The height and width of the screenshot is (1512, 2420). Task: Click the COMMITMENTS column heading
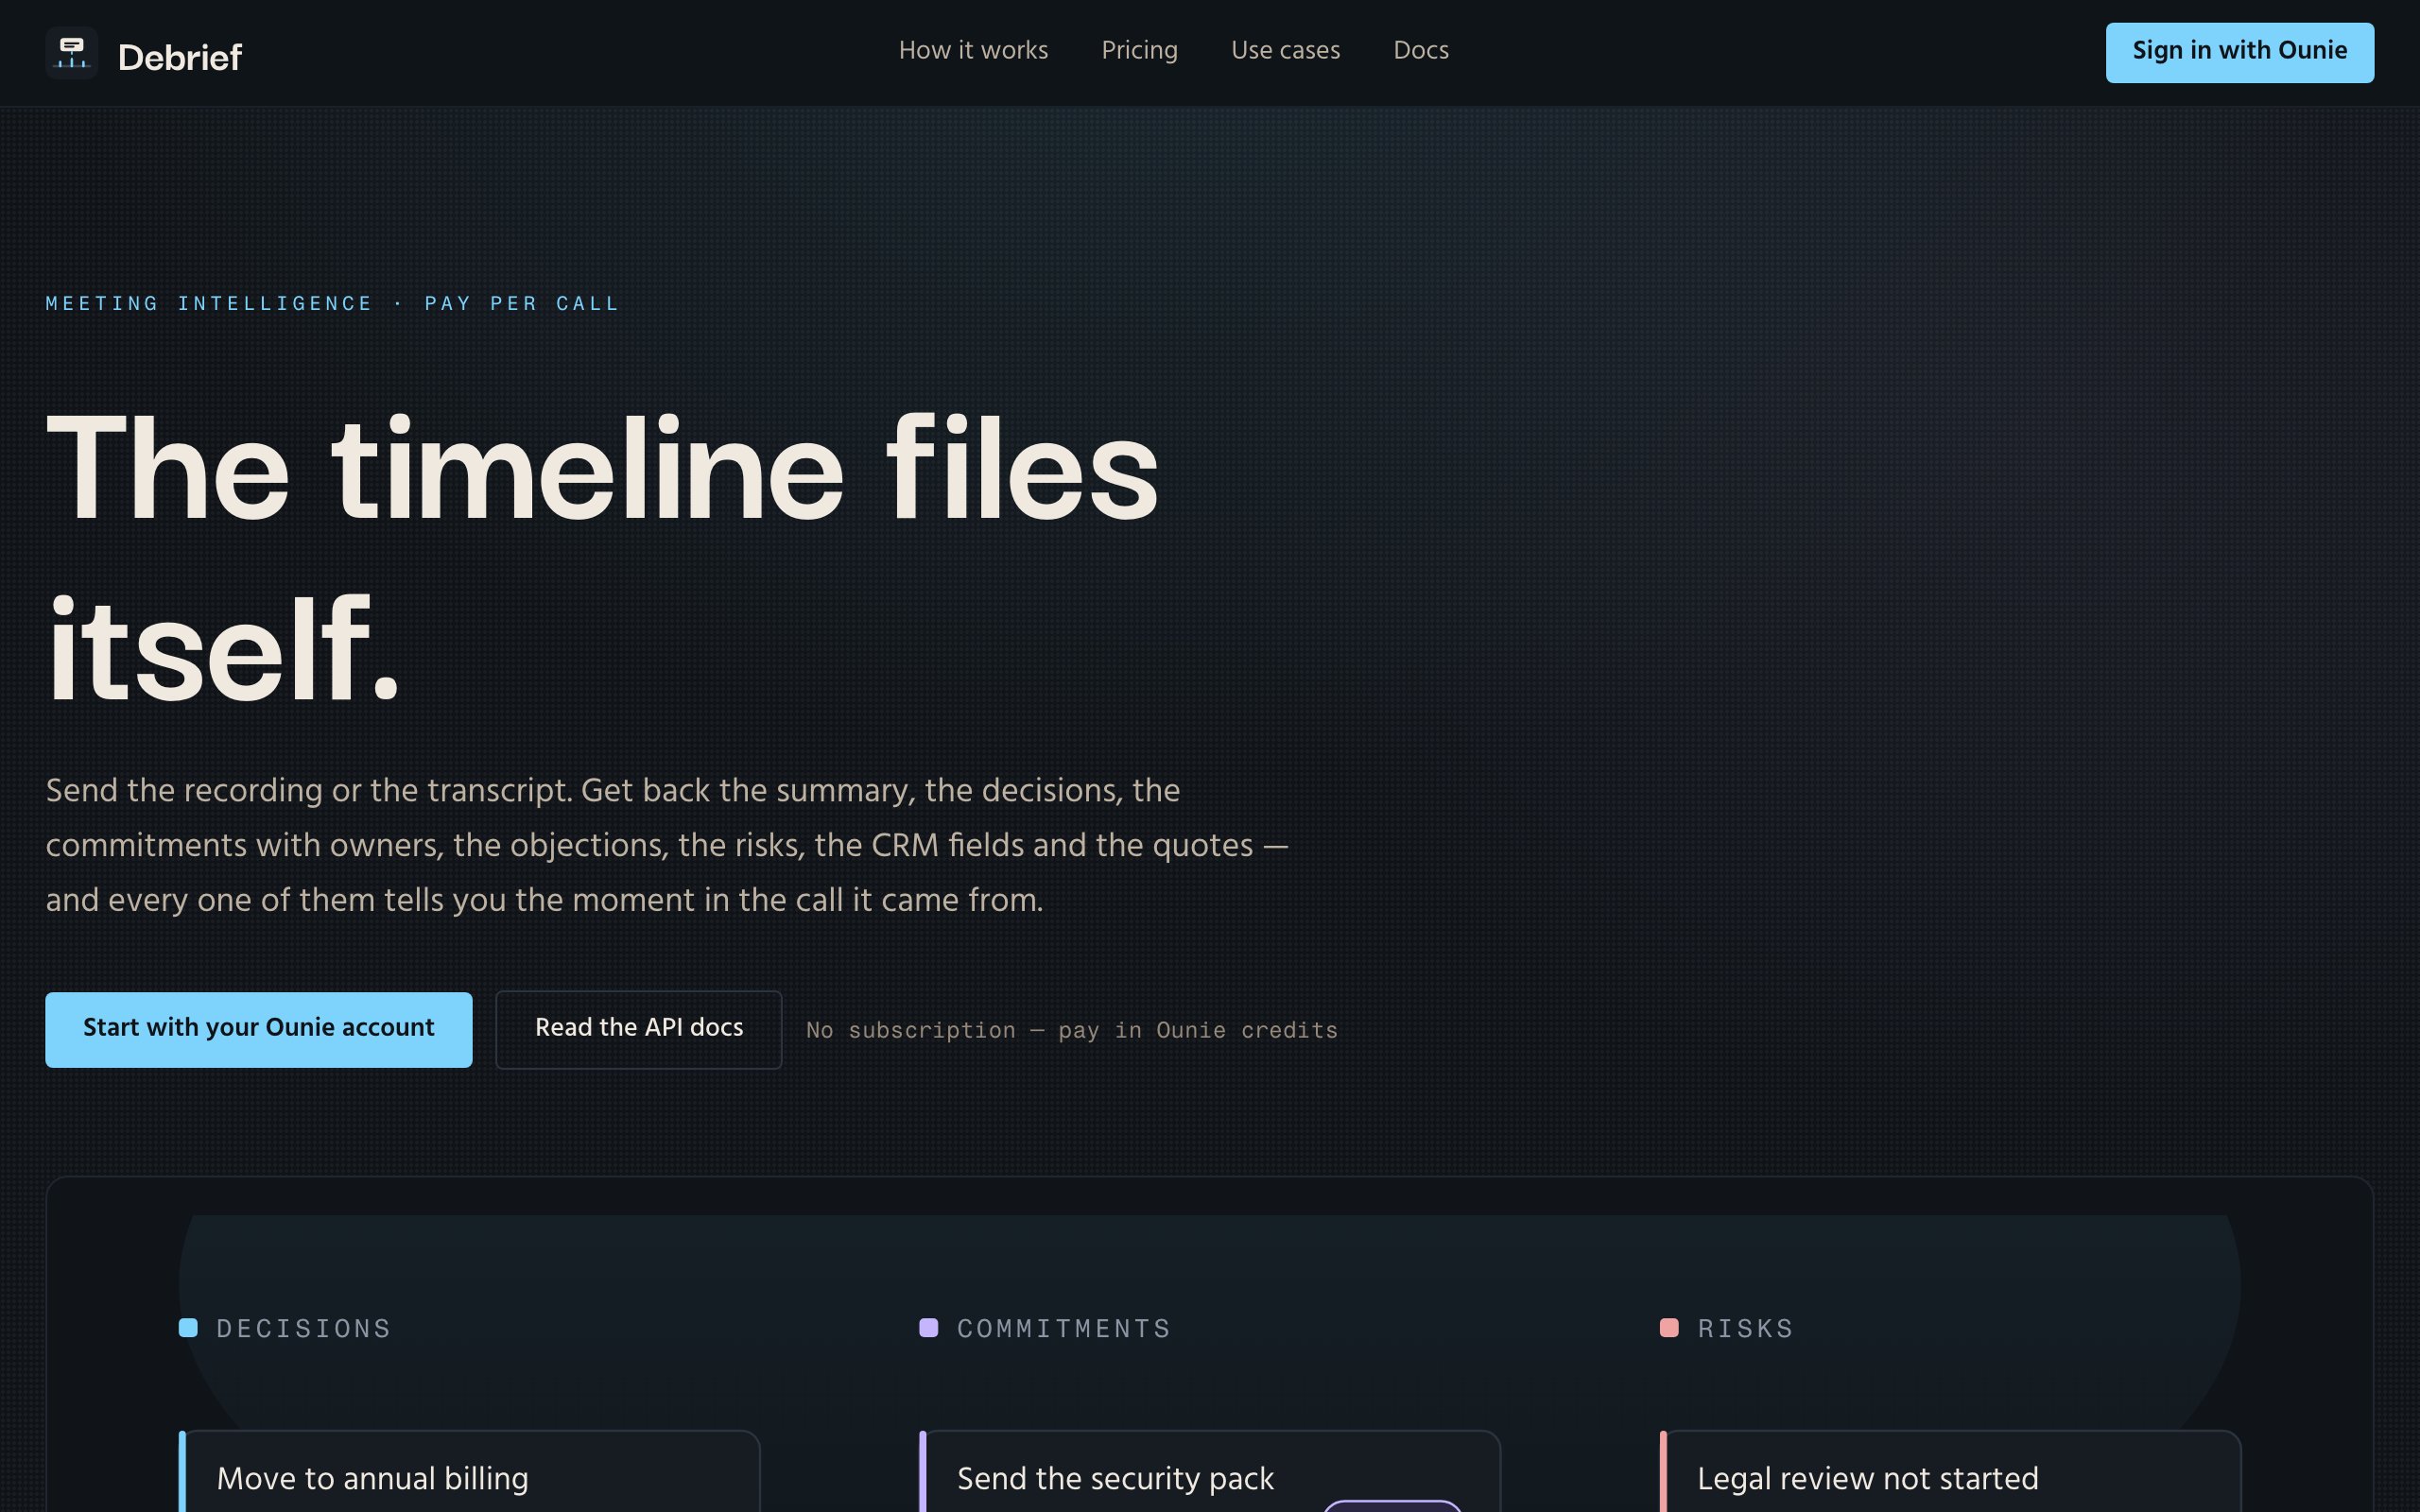(1064, 1329)
